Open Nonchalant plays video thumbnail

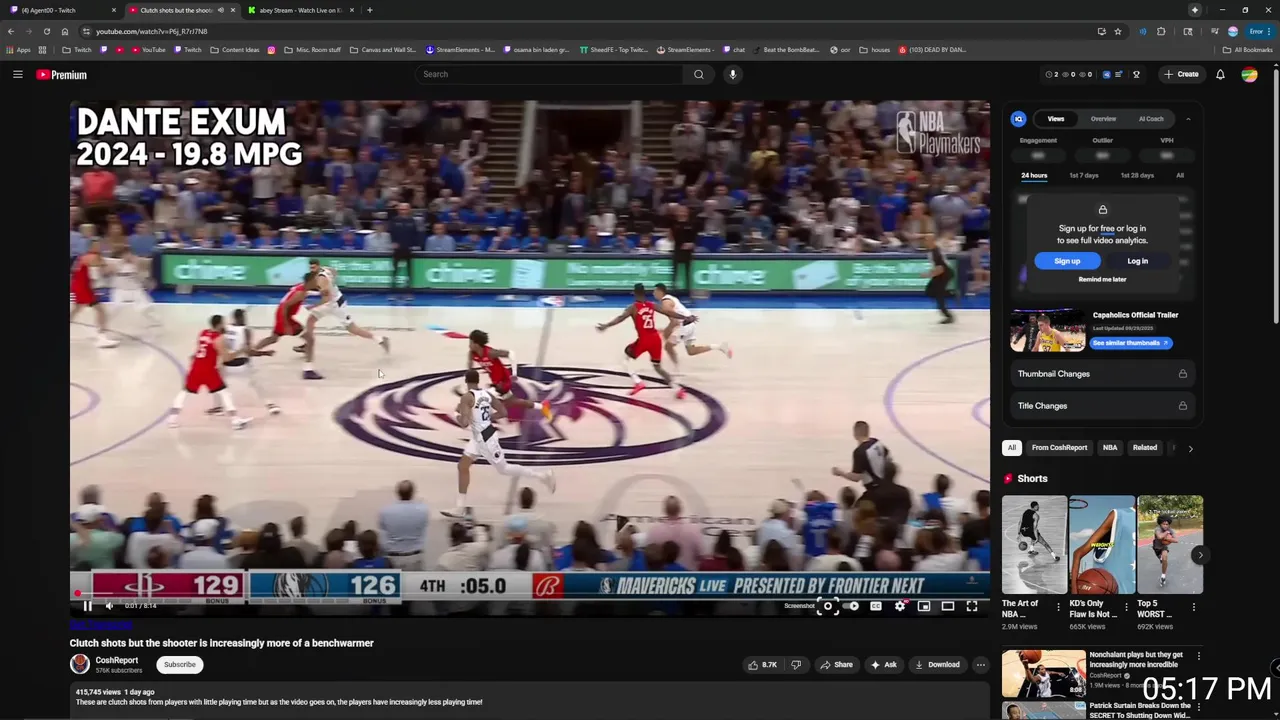pyautogui.click(x=1044, y=673)
